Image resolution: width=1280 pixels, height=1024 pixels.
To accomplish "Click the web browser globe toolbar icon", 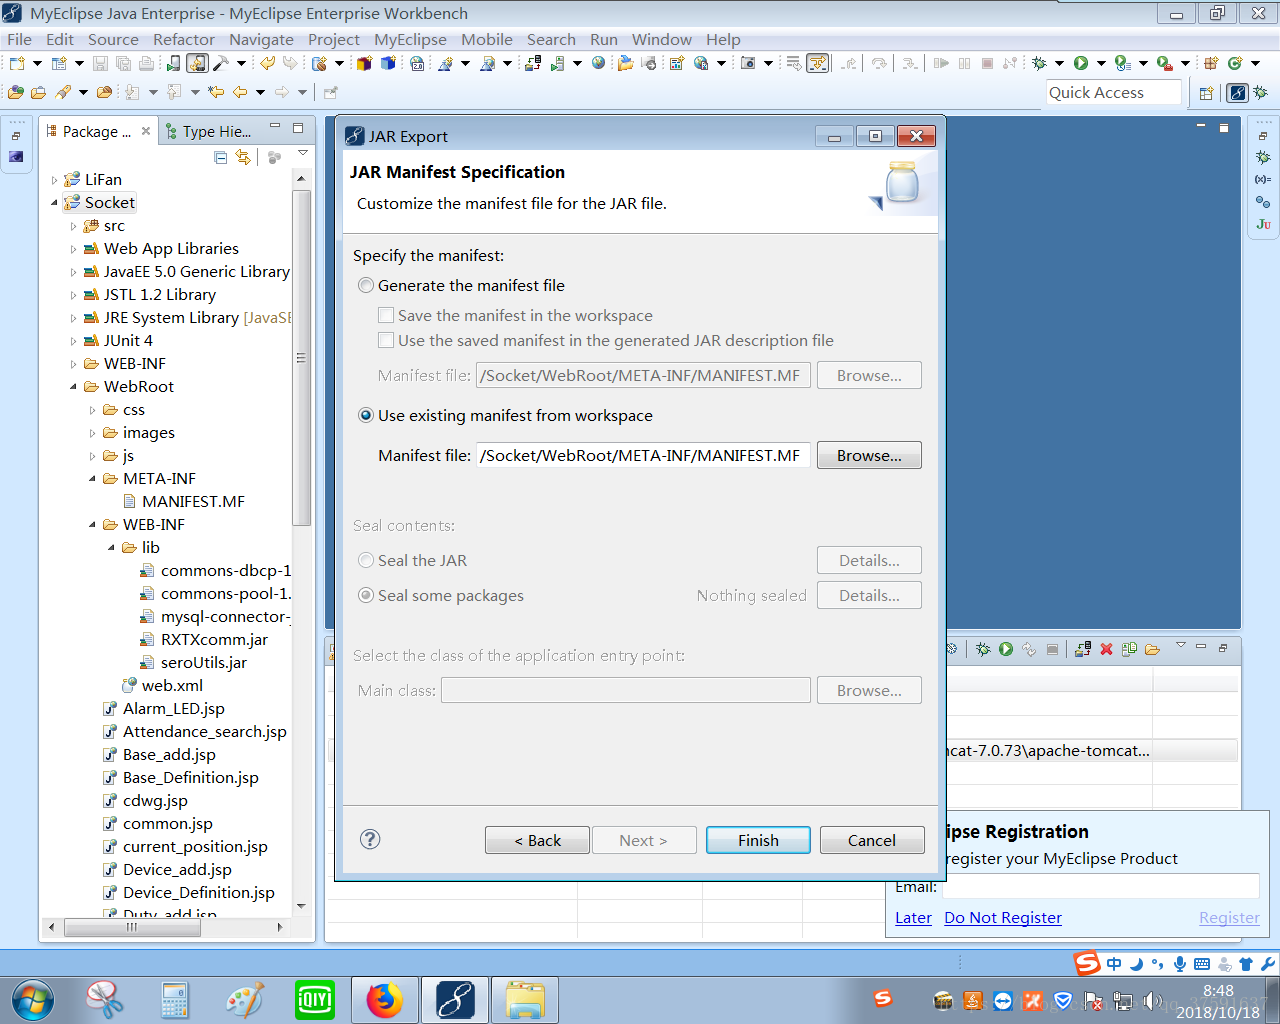I will pyautogui.click(x=599, y=63).
